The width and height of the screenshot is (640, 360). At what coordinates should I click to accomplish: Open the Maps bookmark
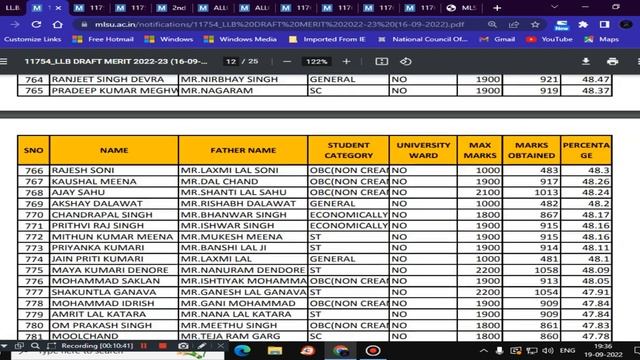click(602, 39)
